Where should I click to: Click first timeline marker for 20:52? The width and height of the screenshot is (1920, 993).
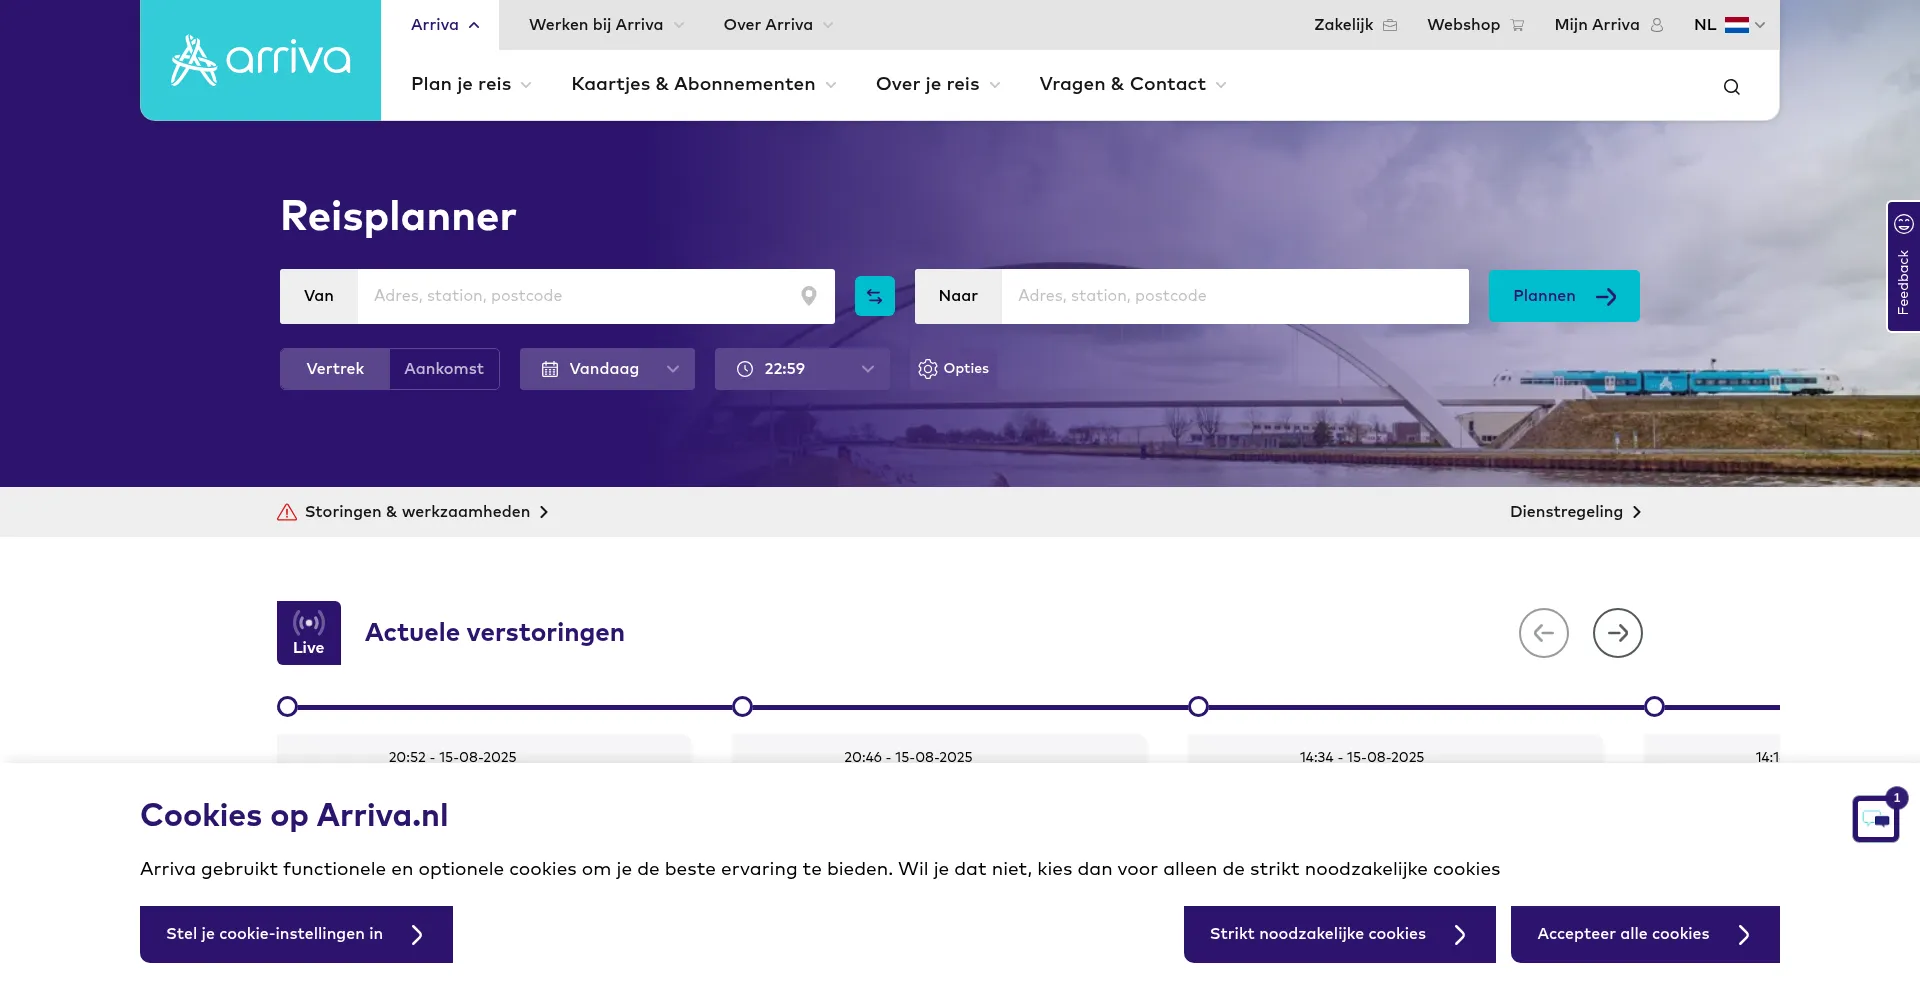pos(287,707)
